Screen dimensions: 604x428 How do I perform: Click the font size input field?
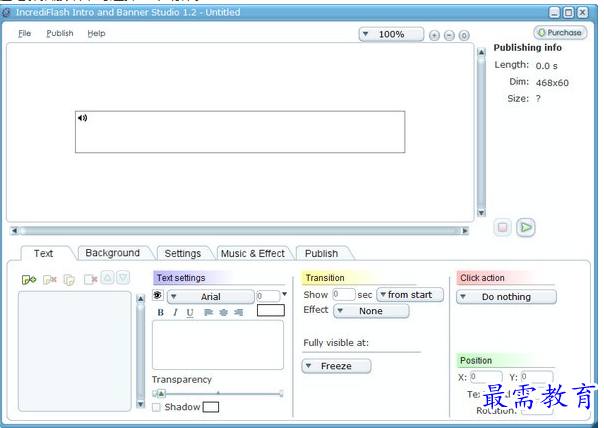coord(268,296)
